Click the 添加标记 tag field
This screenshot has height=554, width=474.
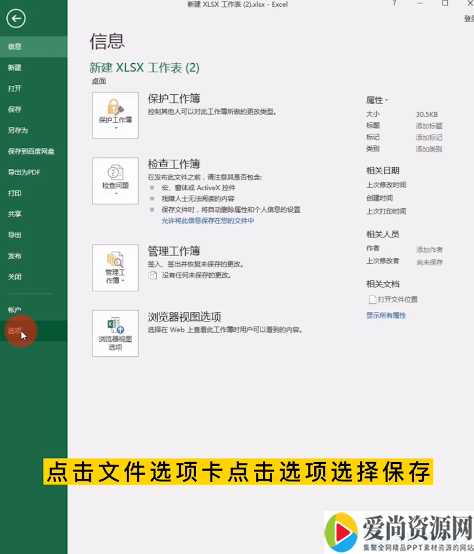pos(429,137)
